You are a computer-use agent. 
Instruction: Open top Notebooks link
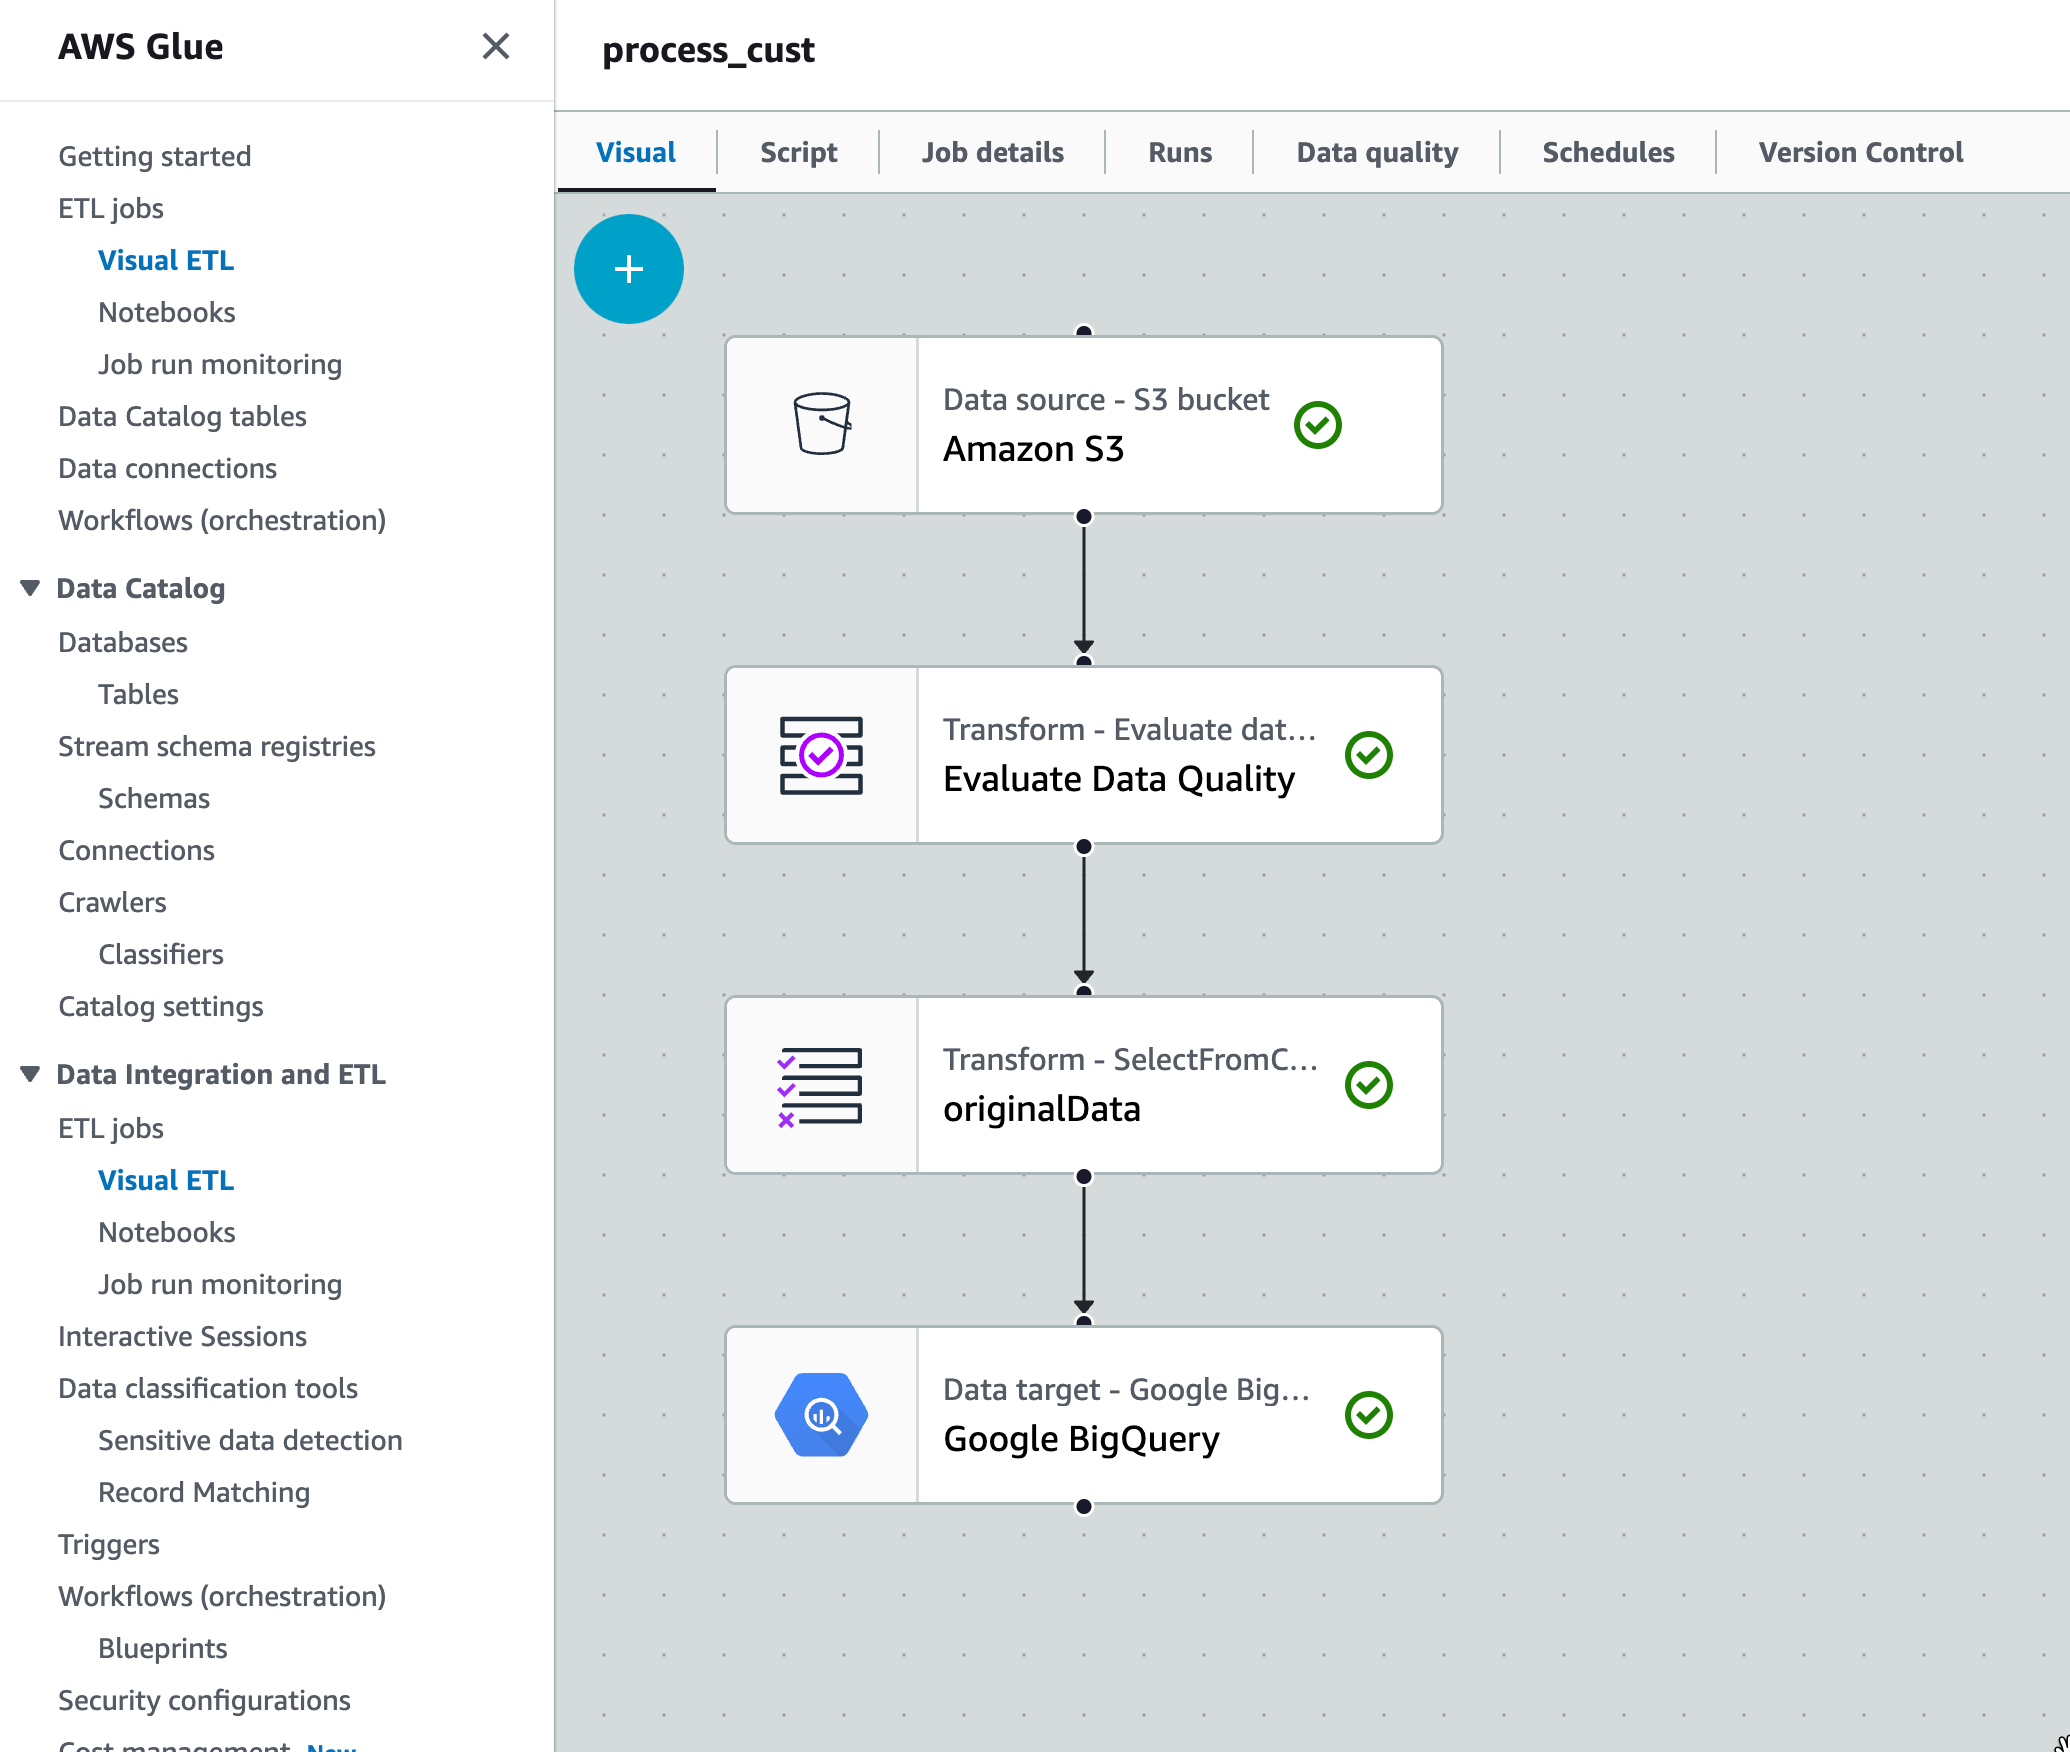[167, 312]
